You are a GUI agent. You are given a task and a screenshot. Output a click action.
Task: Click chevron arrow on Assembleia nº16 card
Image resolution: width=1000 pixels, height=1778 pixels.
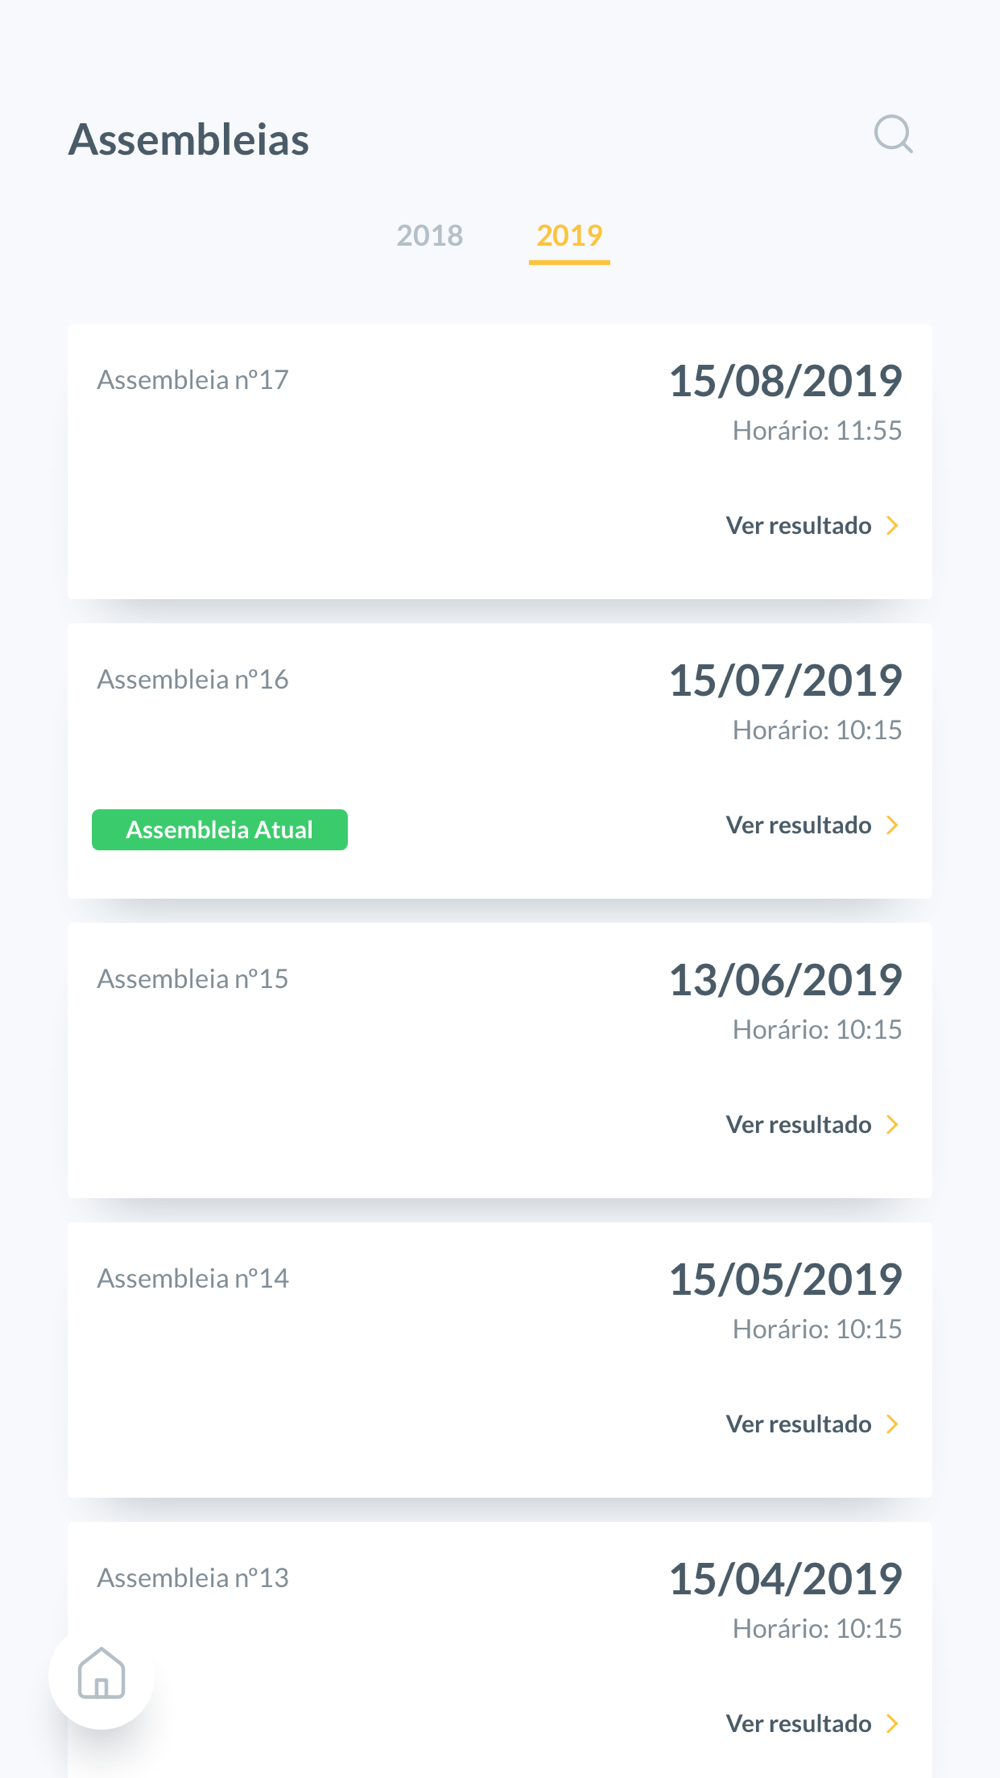click(893, 825)
